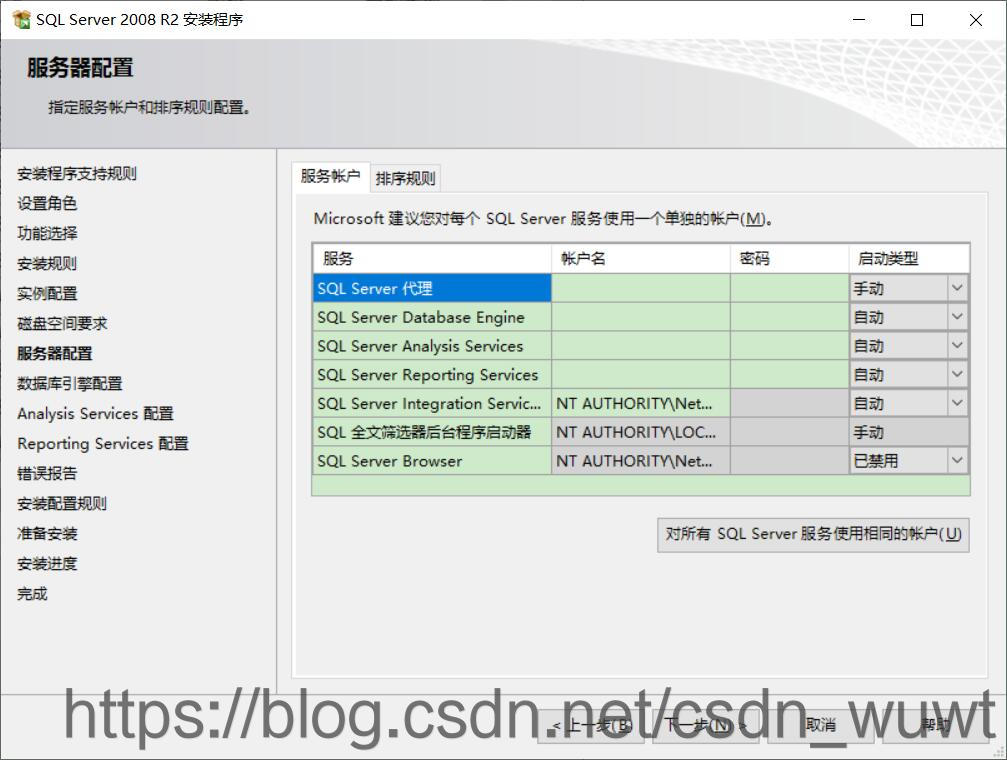
Task: Select the SQL Server 代理 service row
Action: (x=432, y=288)
